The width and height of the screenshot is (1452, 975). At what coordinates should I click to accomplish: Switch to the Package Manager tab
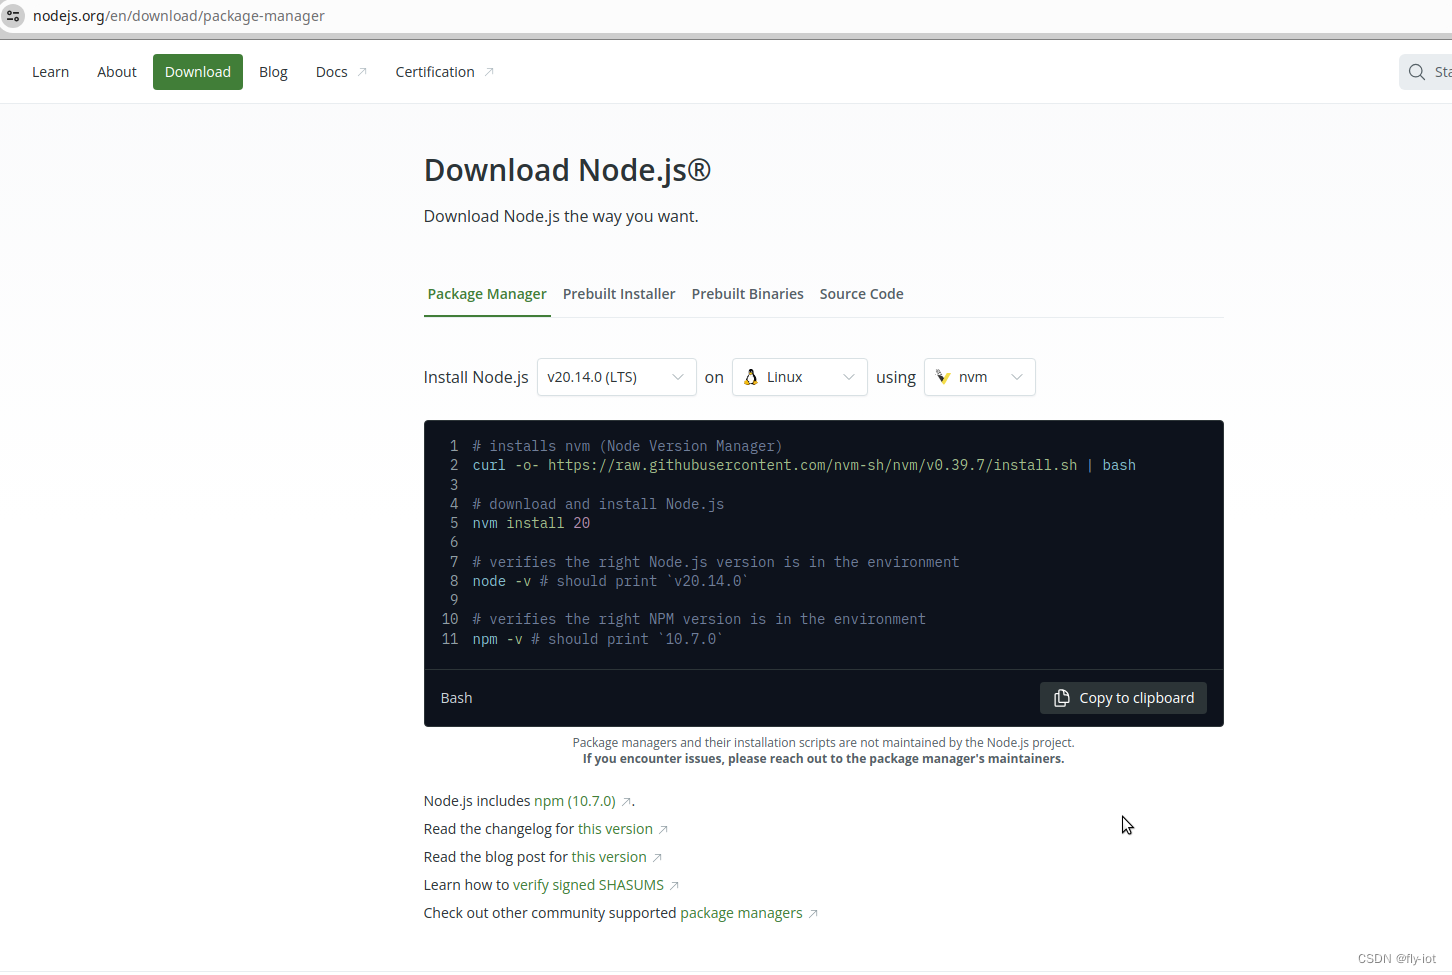tap(487, 294)
